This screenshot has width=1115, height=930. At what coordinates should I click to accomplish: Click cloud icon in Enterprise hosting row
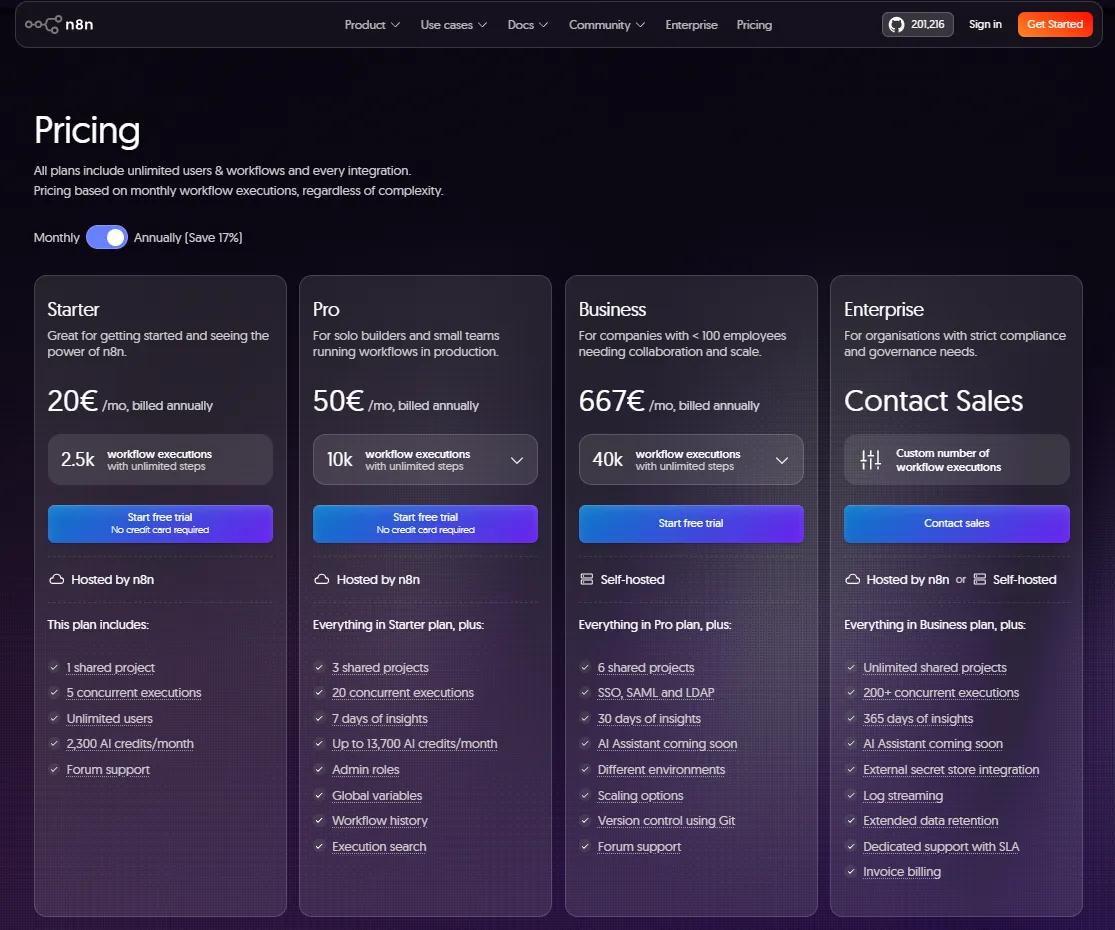point(852,579)
